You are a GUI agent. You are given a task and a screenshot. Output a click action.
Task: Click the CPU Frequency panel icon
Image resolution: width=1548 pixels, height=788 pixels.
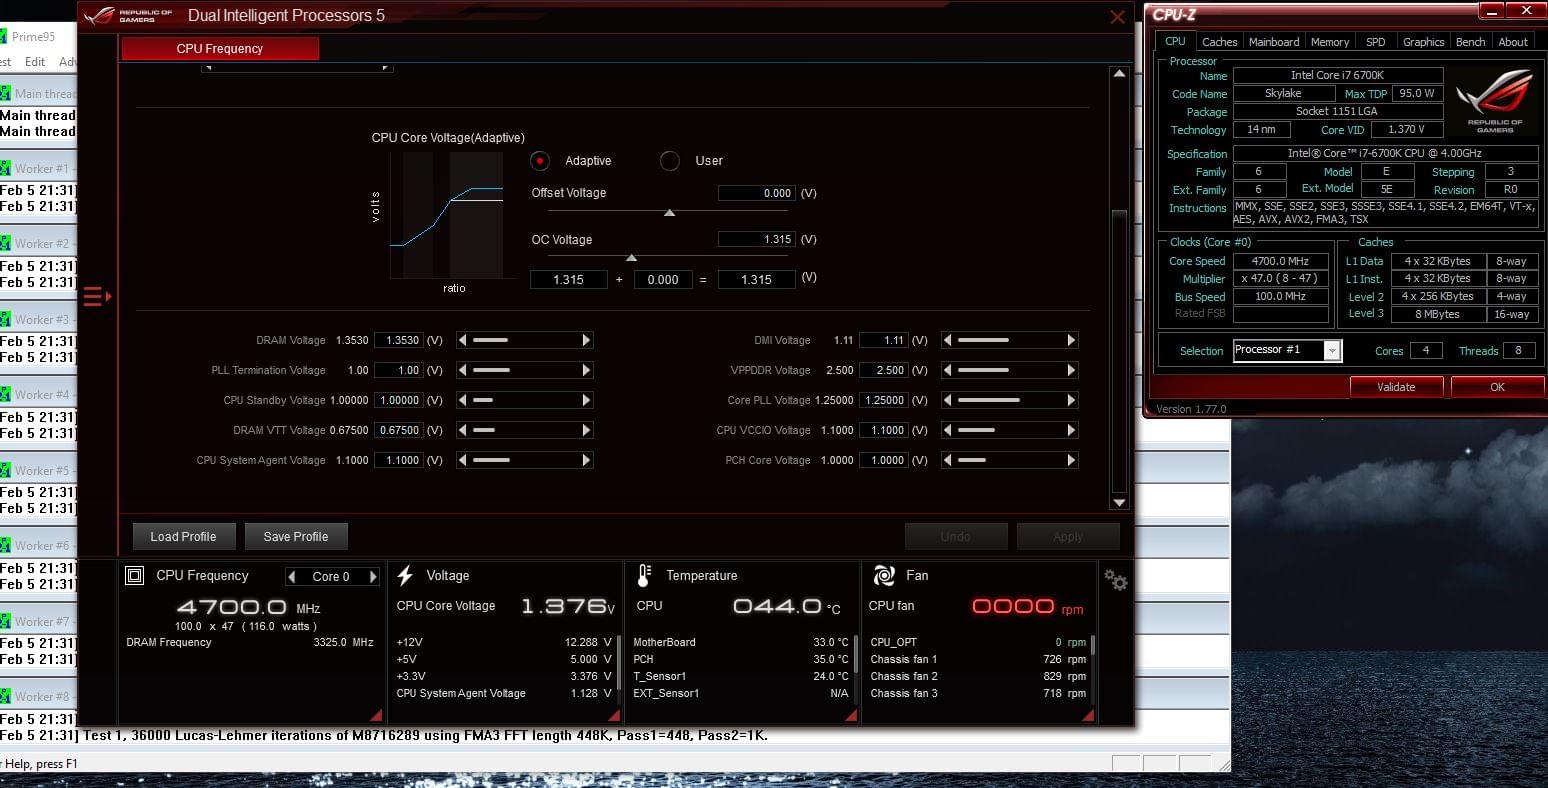point(134,576)
